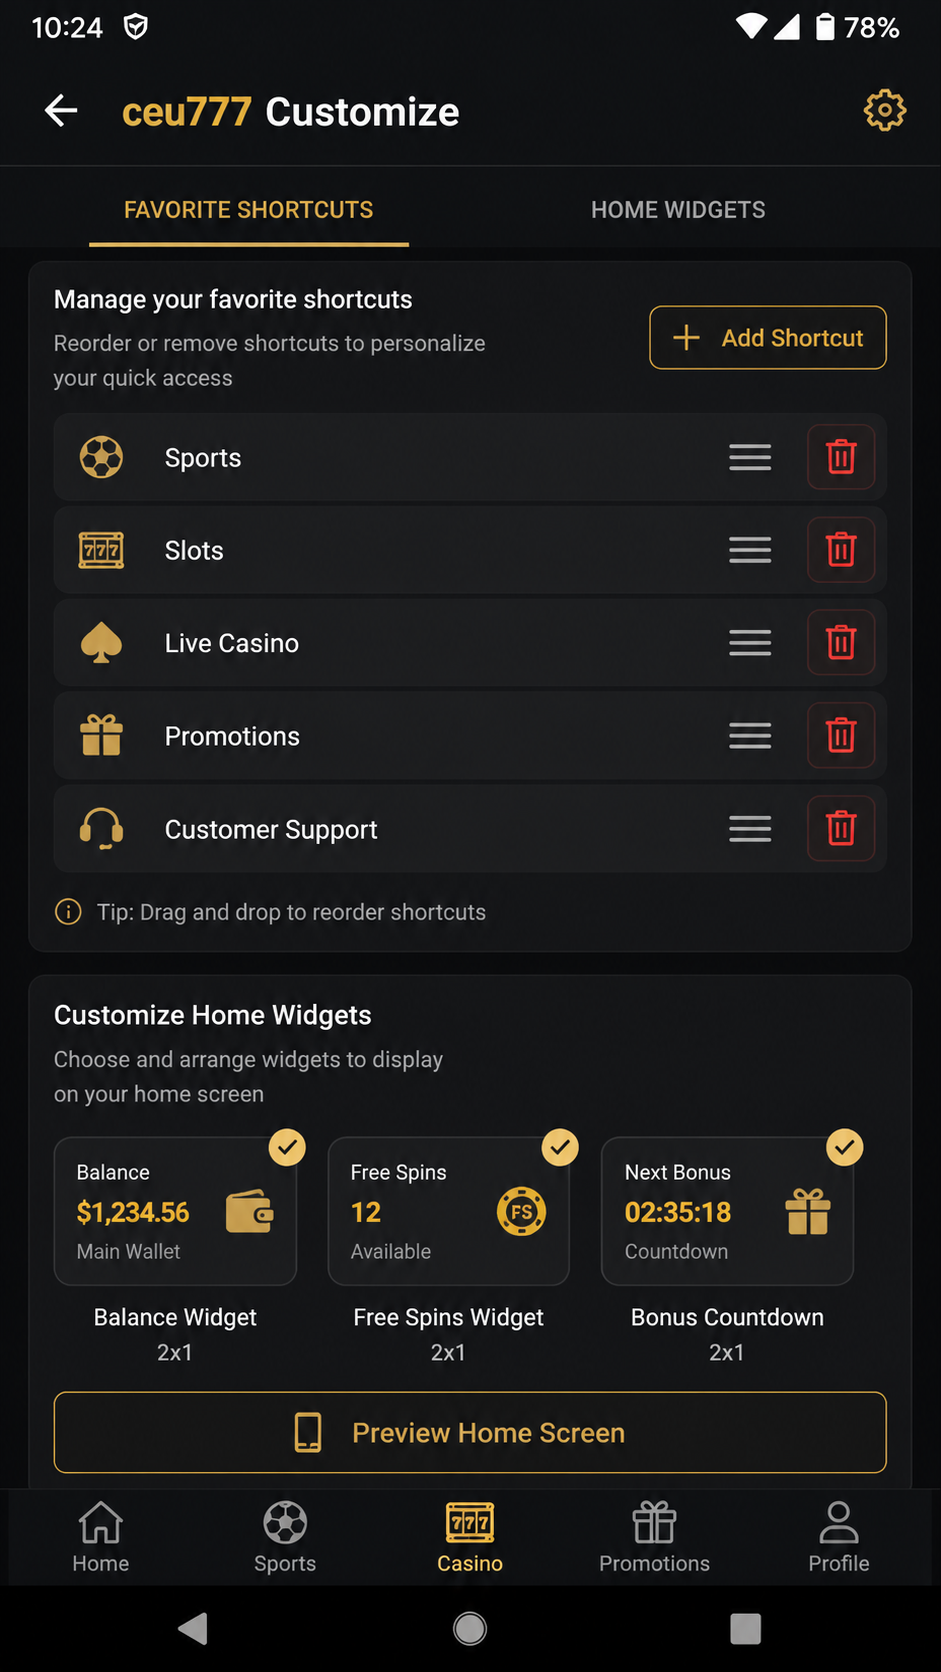Viewport: 941px width, 1672px height.
Task: Select the Favorite Shortcuts tab
Action: coord(248,210)
